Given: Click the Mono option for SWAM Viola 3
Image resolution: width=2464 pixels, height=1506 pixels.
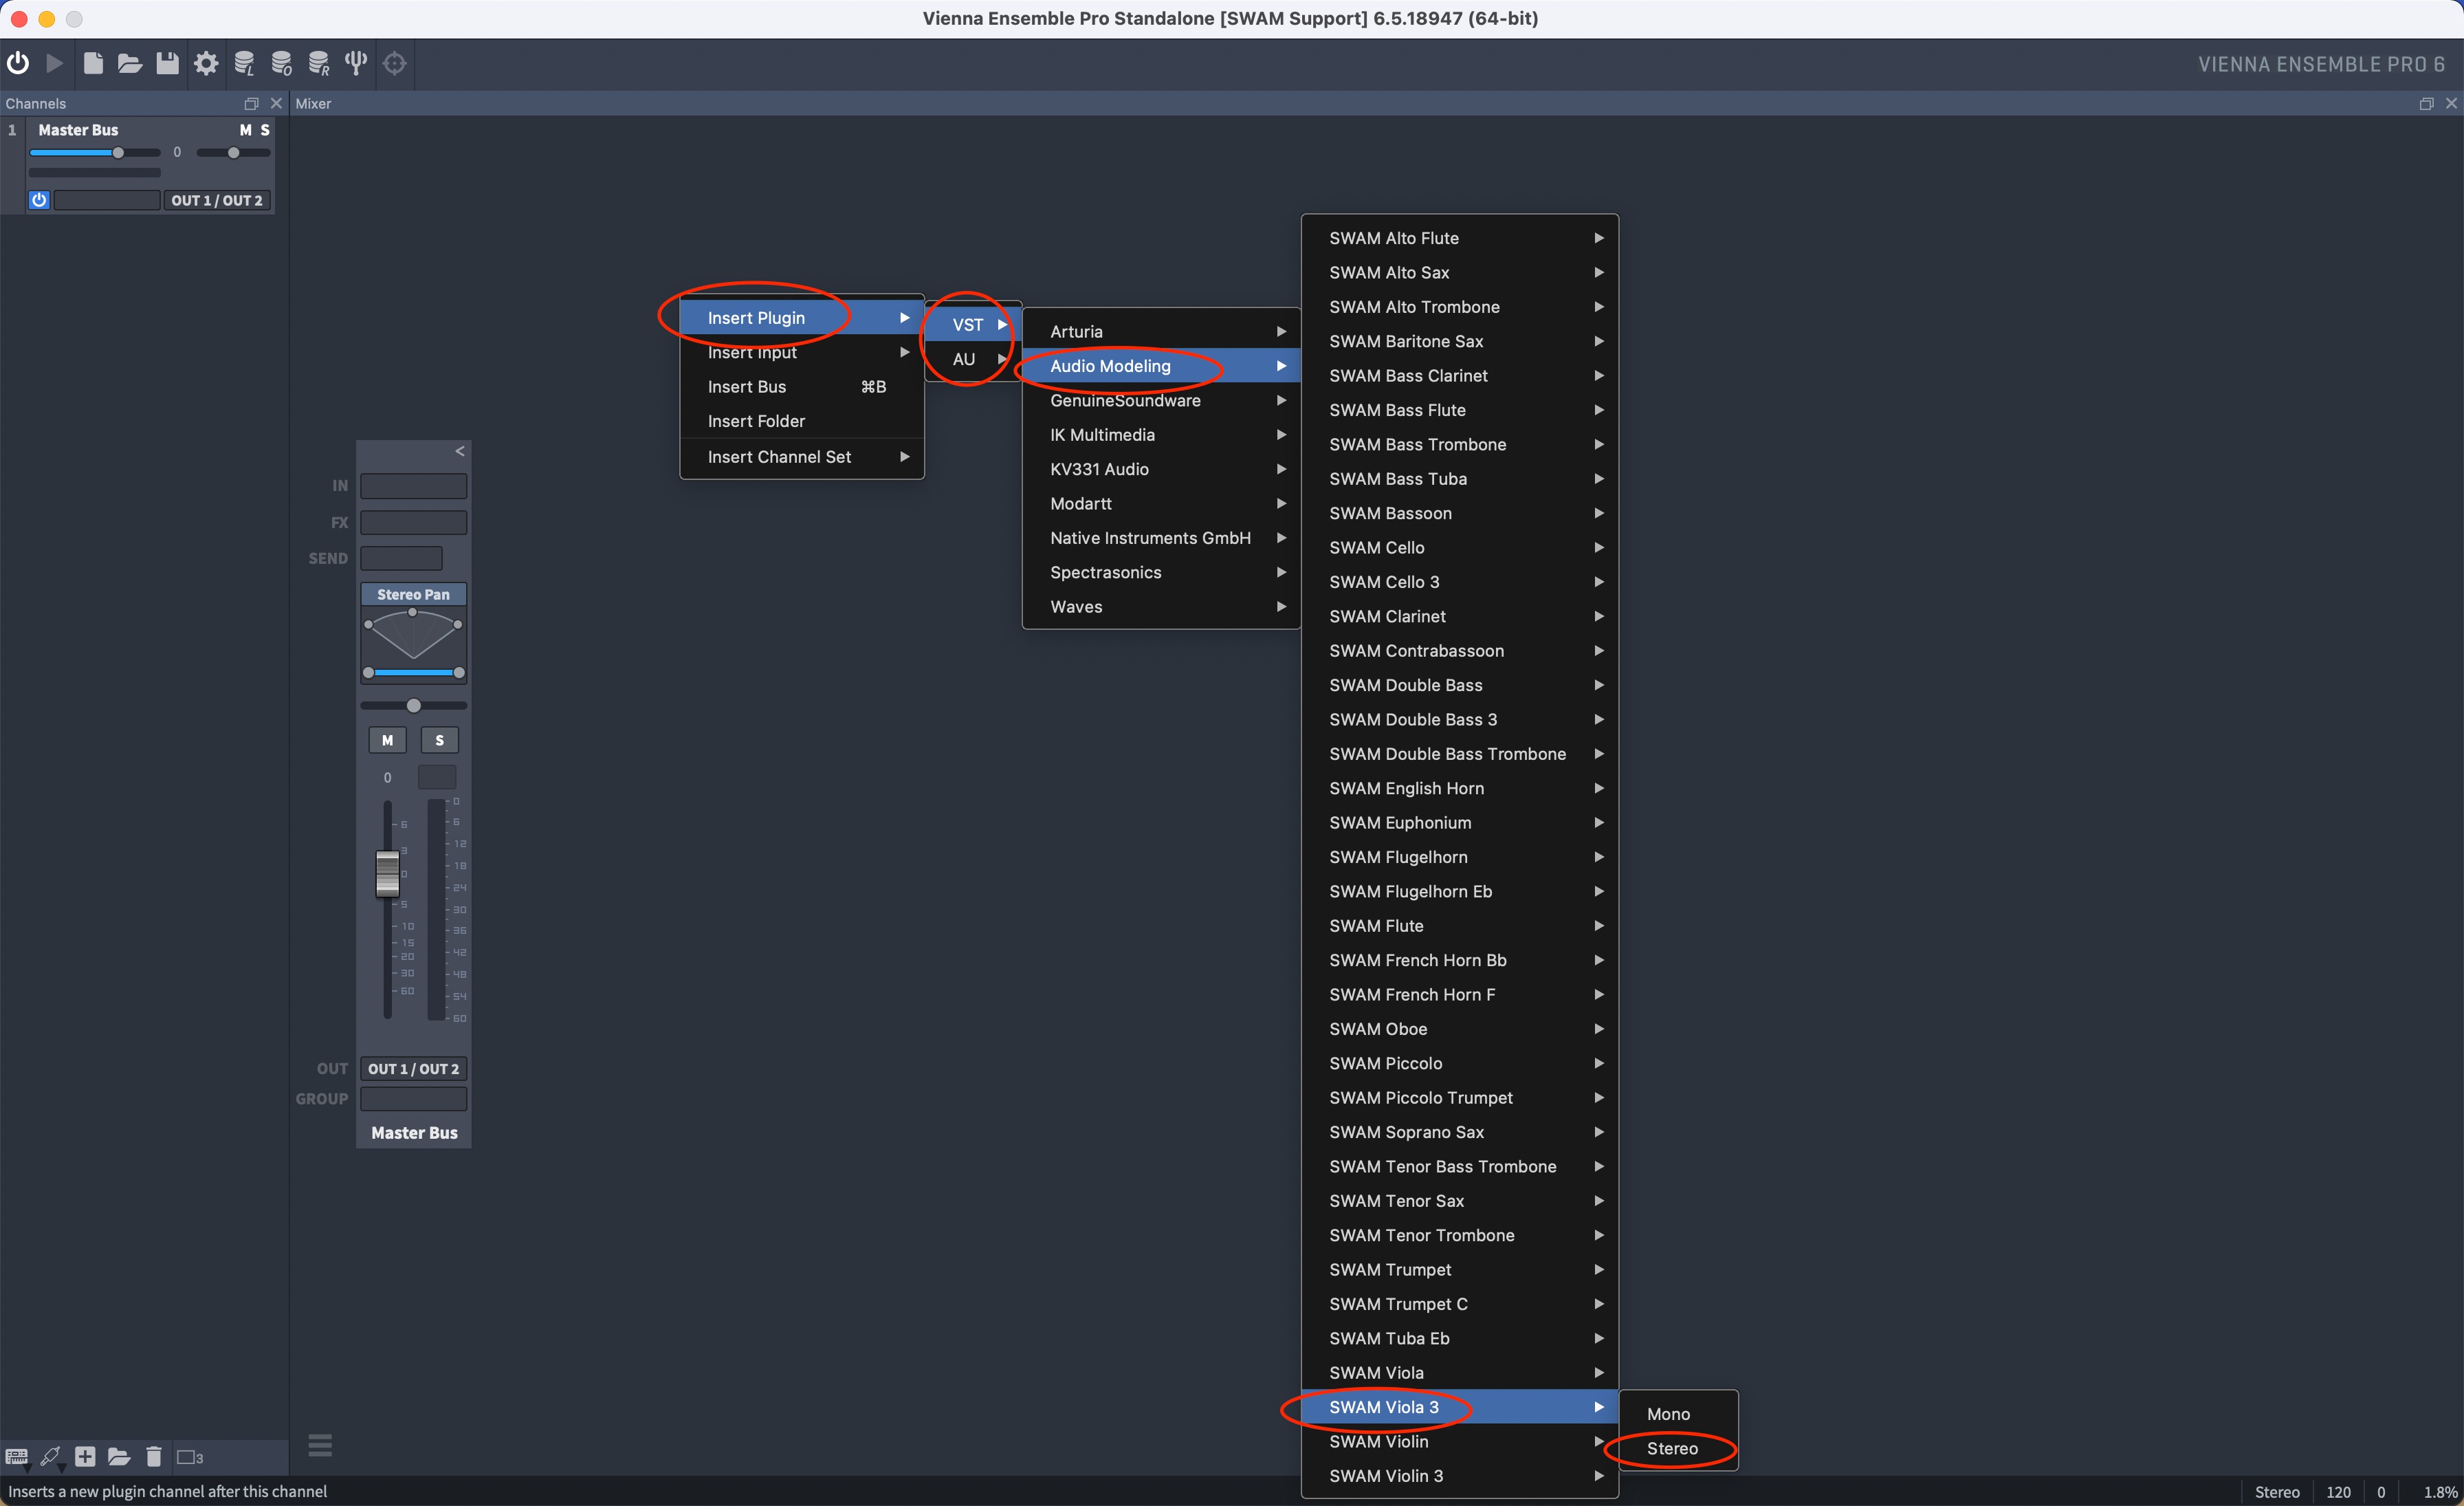Looking at the screenshot, I should coord(1668,1414).
